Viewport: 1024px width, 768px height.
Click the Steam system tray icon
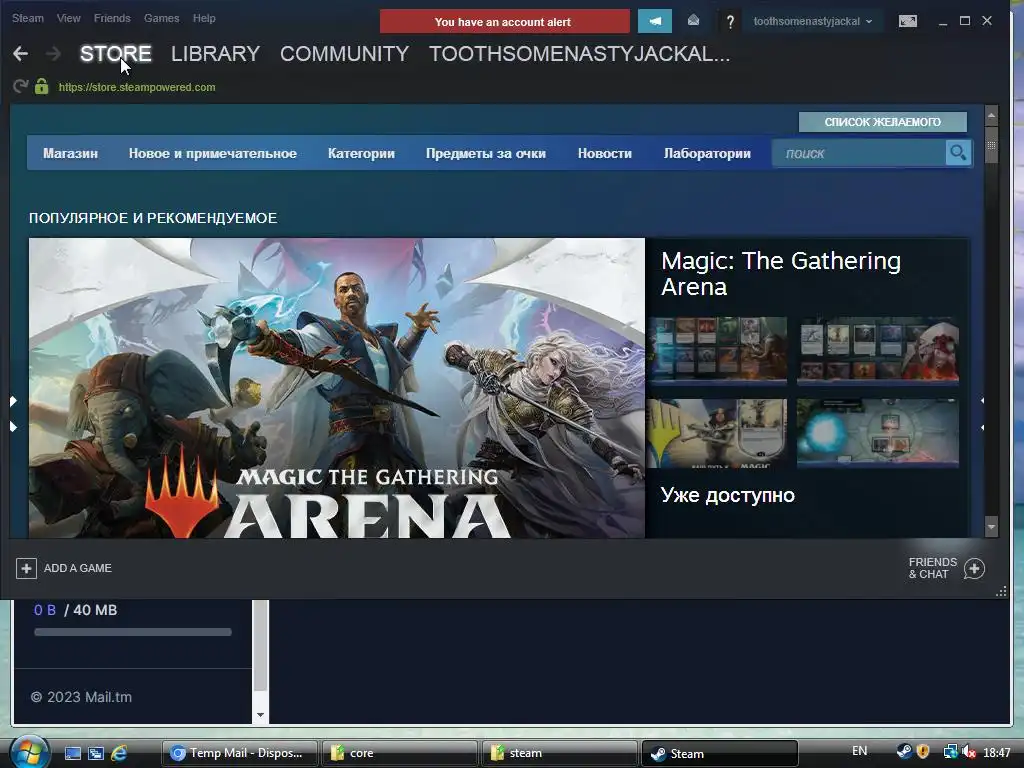click(904, 752)
